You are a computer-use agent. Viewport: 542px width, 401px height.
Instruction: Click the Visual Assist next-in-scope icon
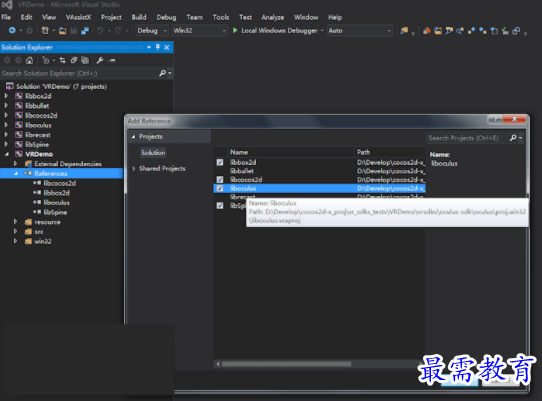tap(483, 31)
